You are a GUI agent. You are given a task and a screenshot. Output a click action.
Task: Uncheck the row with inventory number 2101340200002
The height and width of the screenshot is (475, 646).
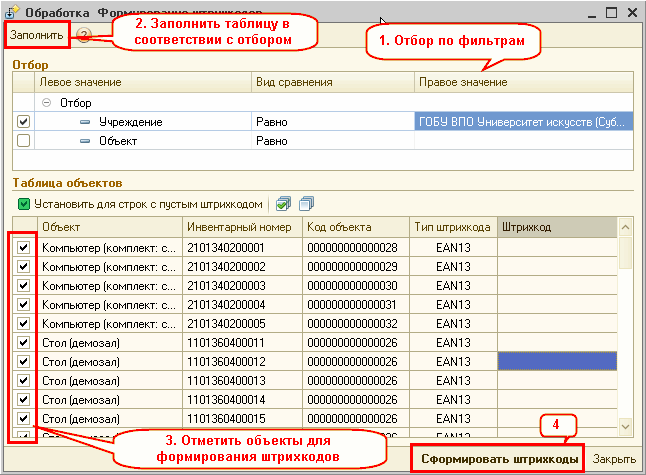(x=23, y=266)
